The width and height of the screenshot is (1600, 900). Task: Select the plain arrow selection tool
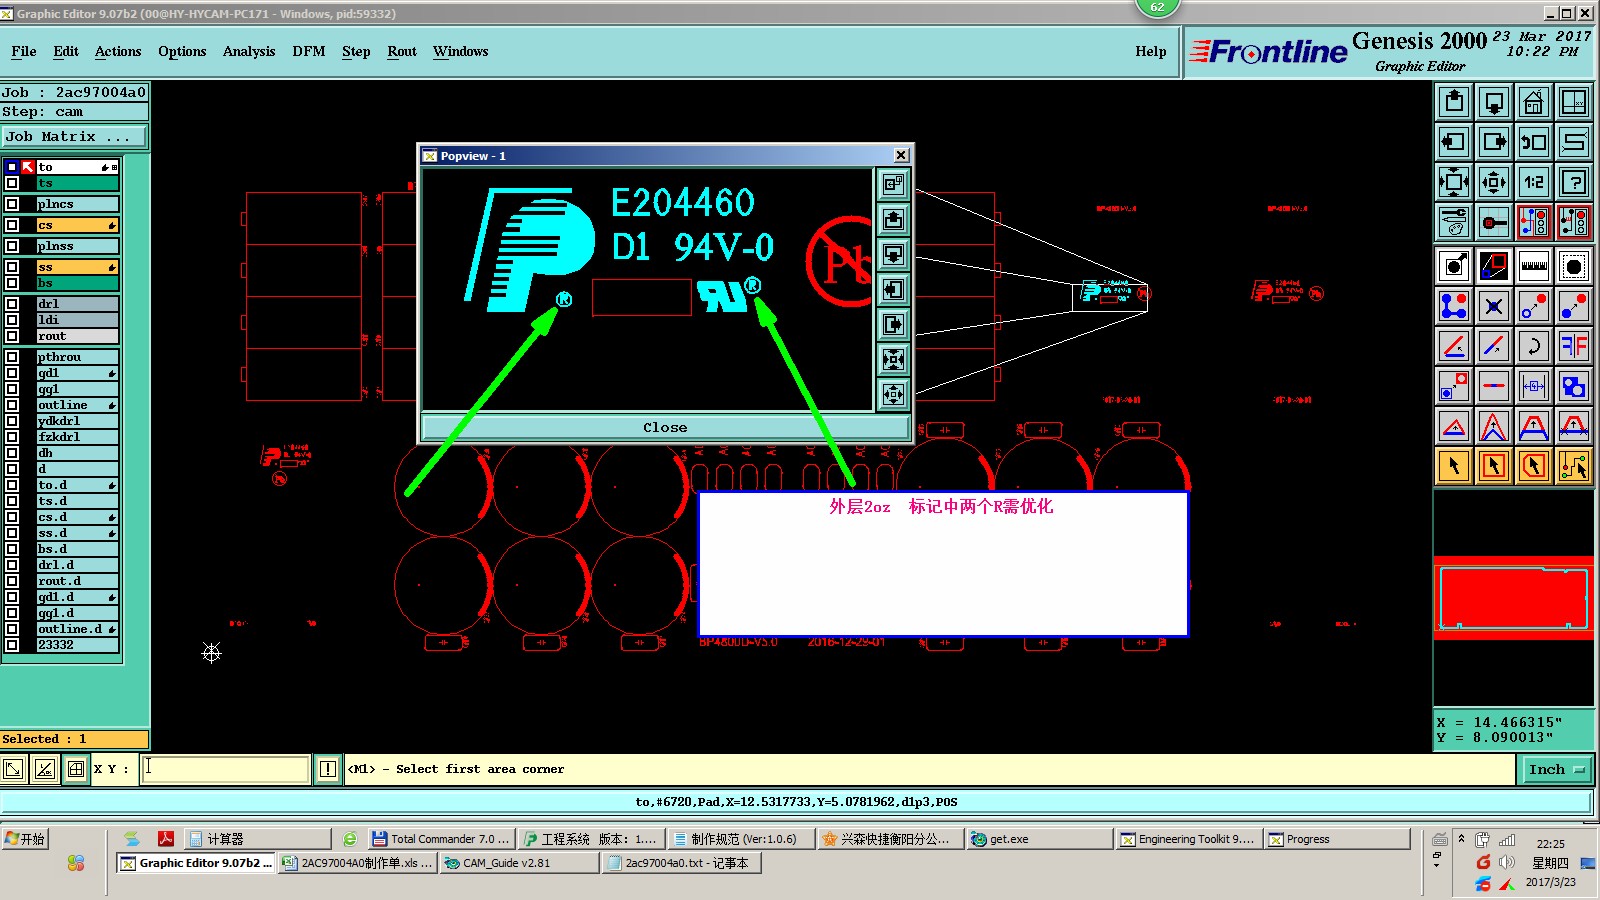coord(1454,466)
